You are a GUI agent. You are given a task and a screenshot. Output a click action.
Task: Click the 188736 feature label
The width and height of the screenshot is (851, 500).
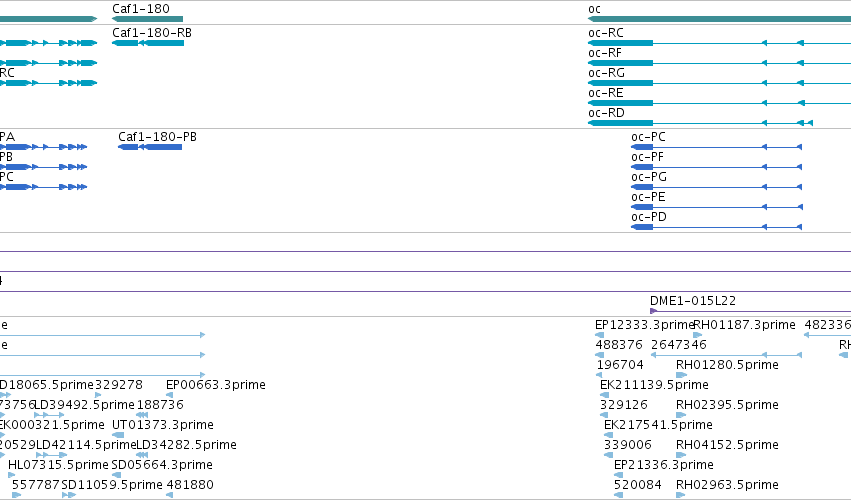[x=160, y=405]
